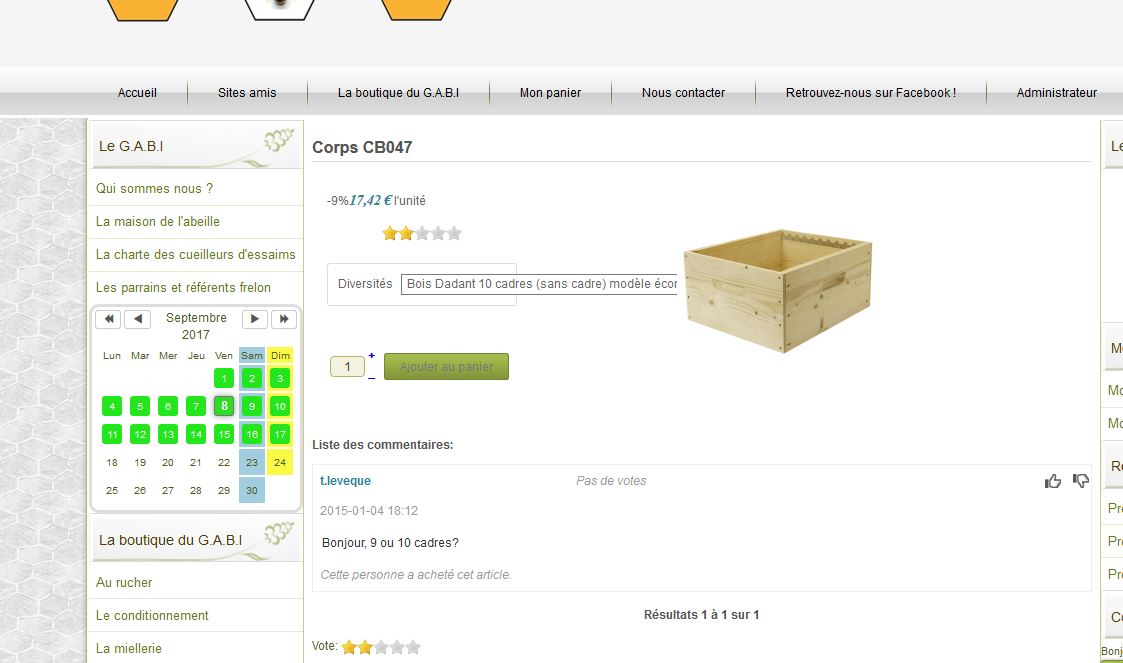
Task: Open the Corps CB047 product image
Action: pos(778,291)
